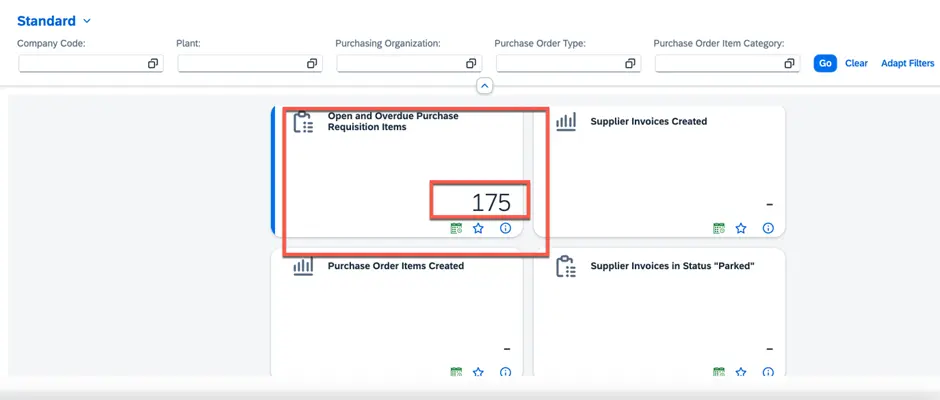This screenshot has height=400, width=940.
Task: Open value help for Purchasing Organization field
Action: click(x=471, y=64)
